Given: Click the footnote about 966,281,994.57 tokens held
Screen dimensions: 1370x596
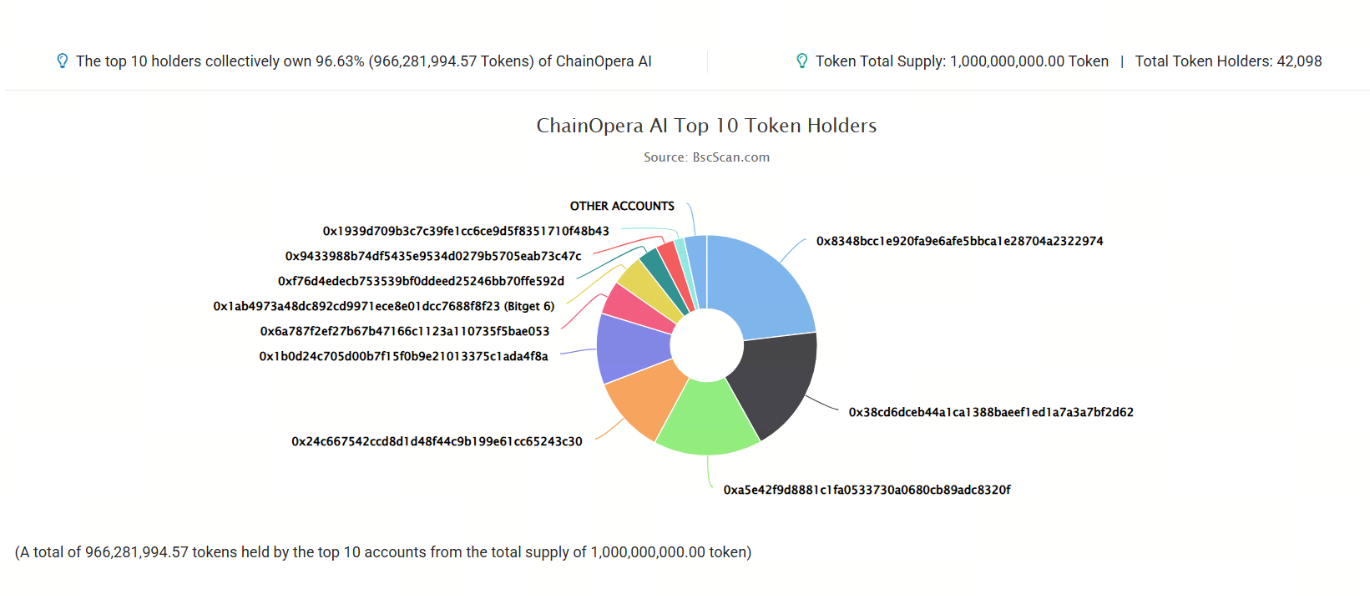Looking at the screenshot, I should [x=383, y=552].
